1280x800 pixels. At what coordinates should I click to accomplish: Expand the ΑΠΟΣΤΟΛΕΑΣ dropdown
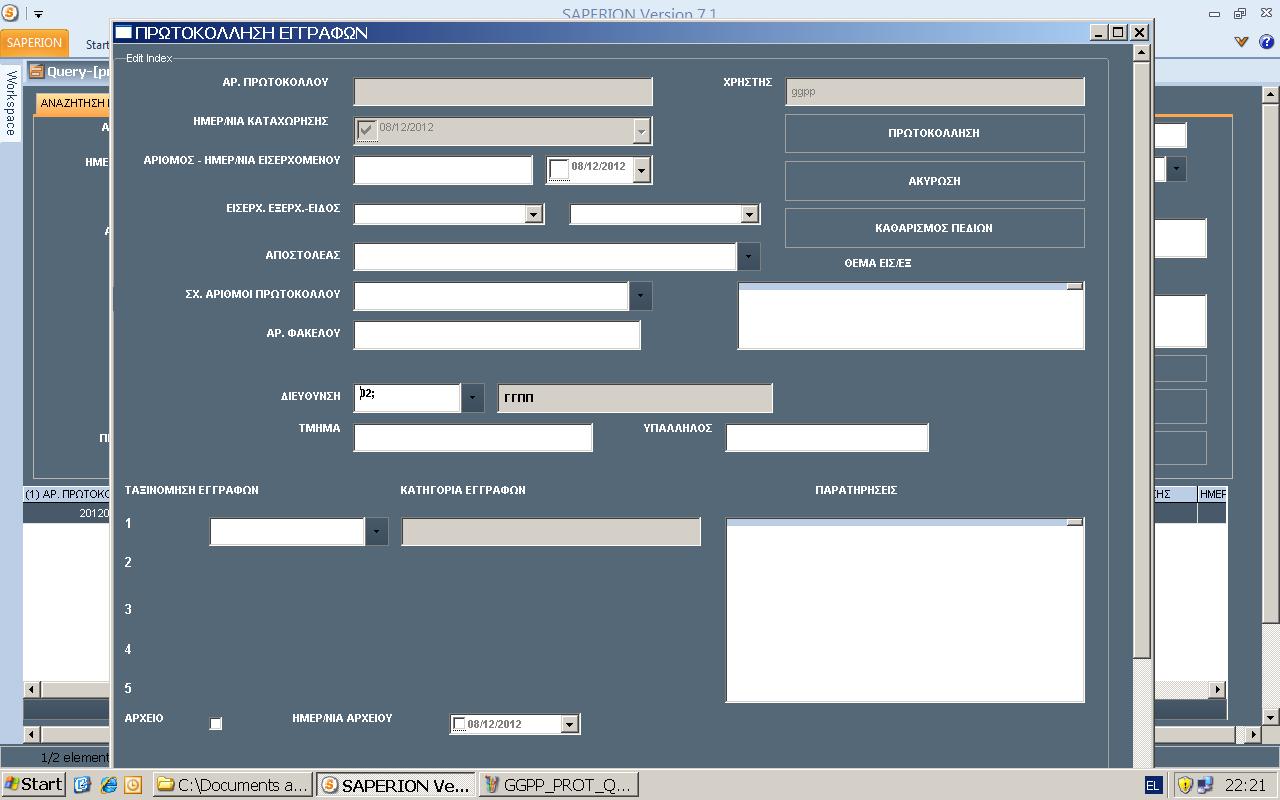tap(748, 256)
